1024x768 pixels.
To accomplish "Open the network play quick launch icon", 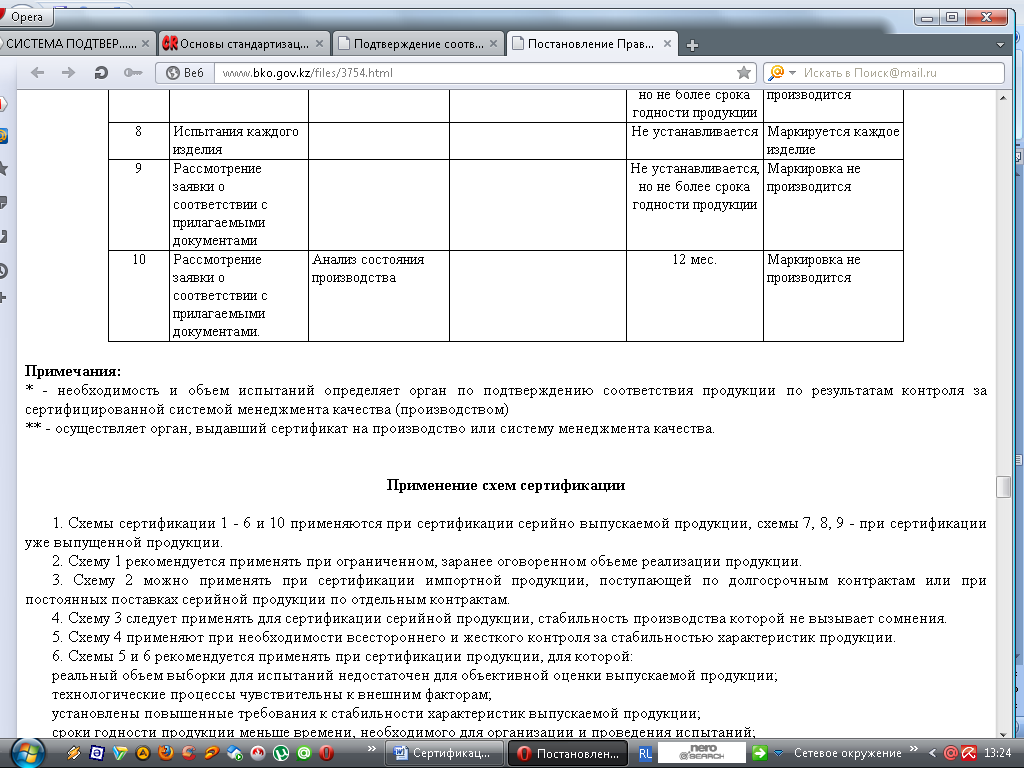I will [x=234, y=753].
